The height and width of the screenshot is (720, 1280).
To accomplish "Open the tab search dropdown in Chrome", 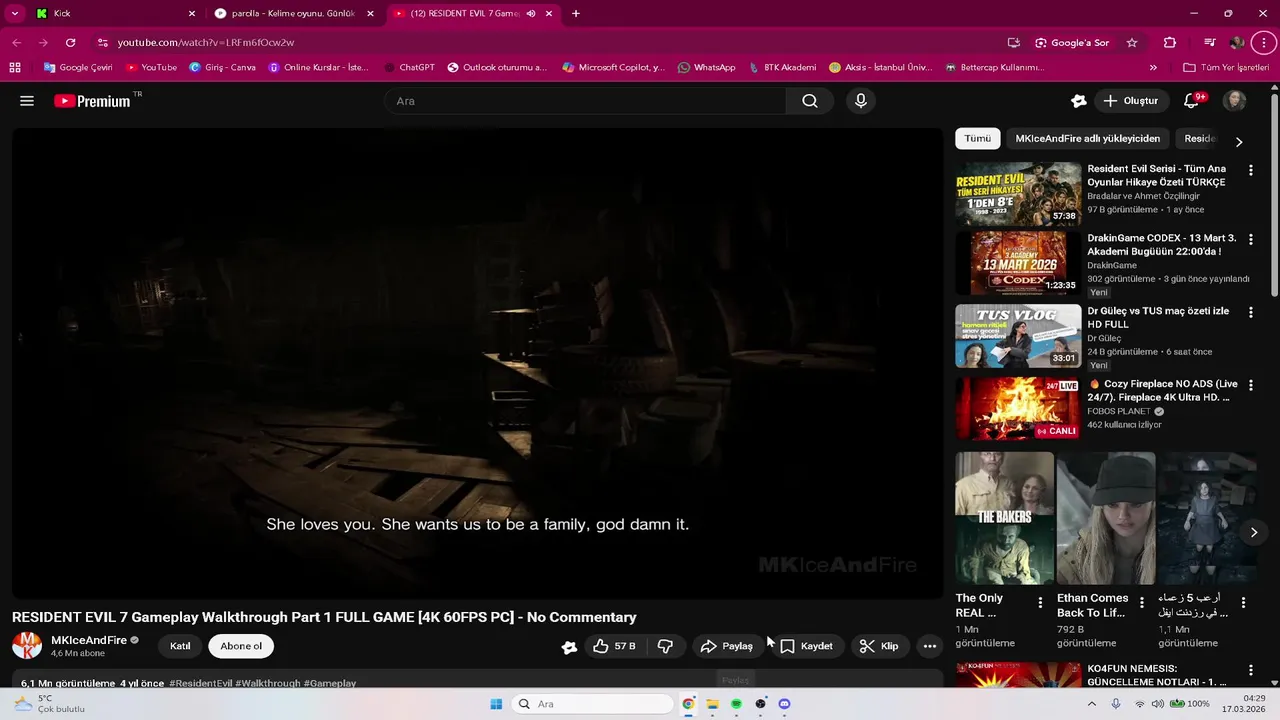I will pos(15,14).
